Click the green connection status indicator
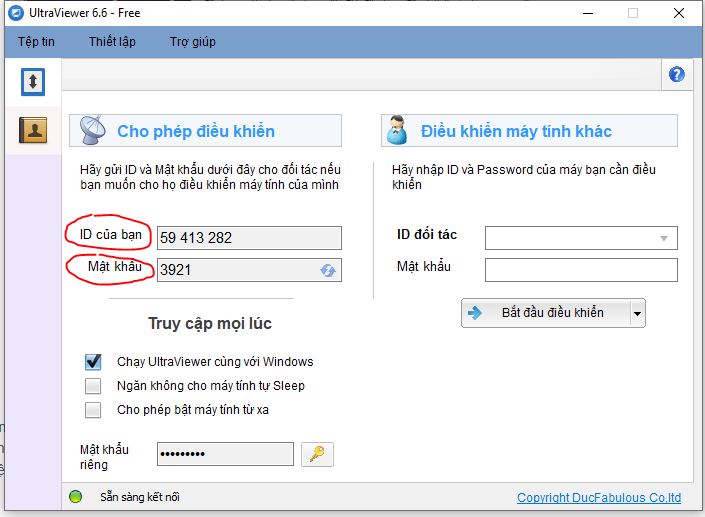 (76, 497)
